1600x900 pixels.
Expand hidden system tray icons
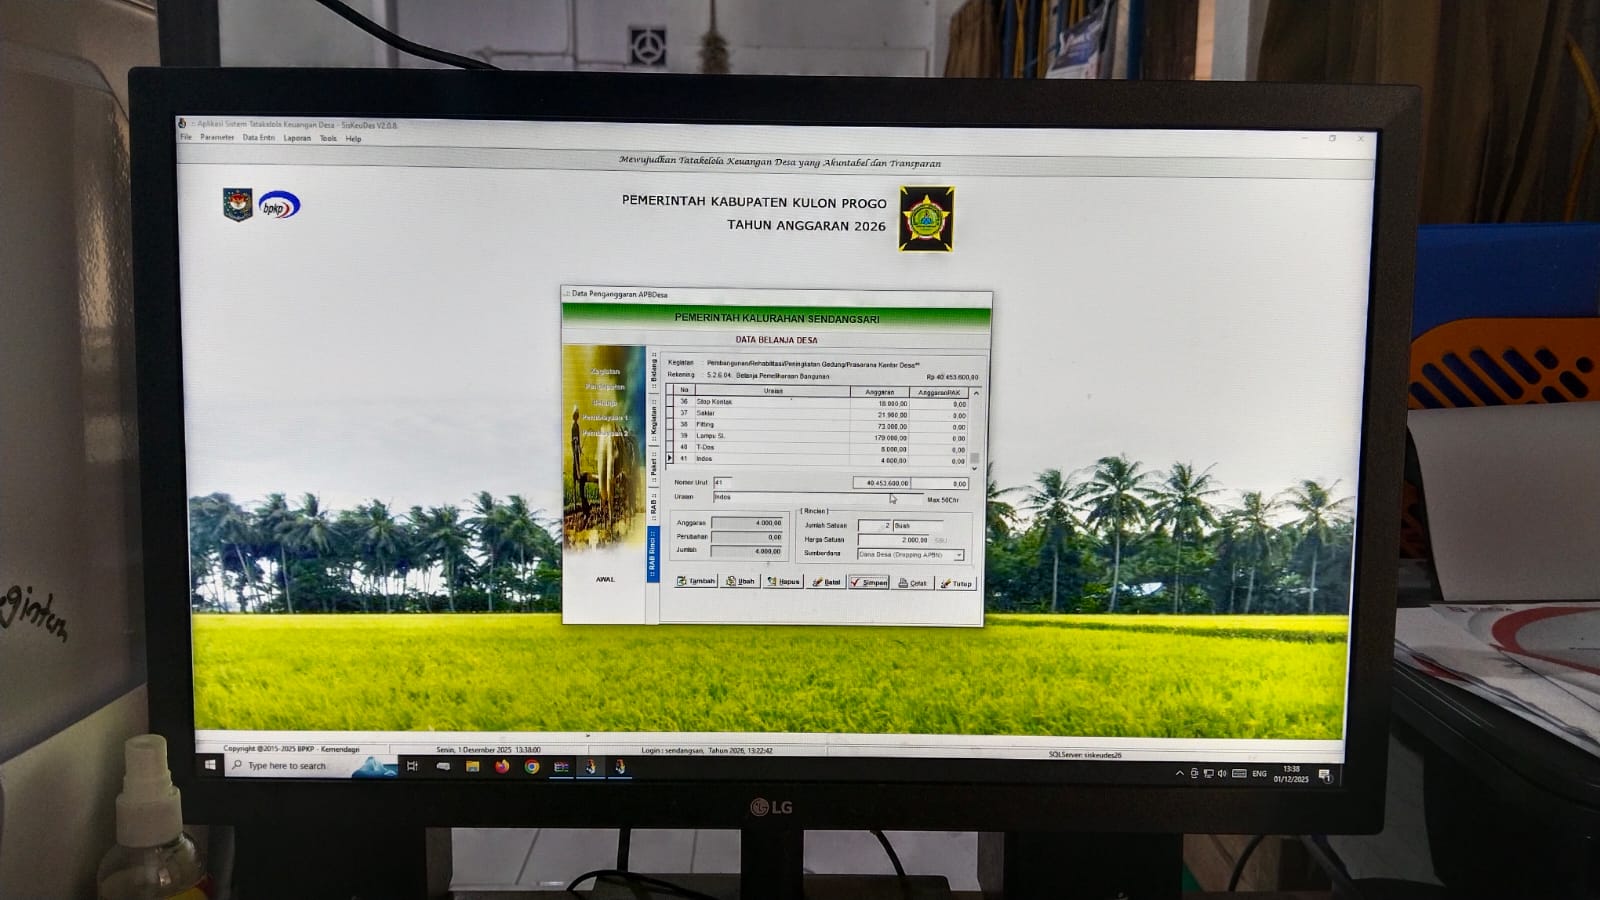(x=1179, y=774)
